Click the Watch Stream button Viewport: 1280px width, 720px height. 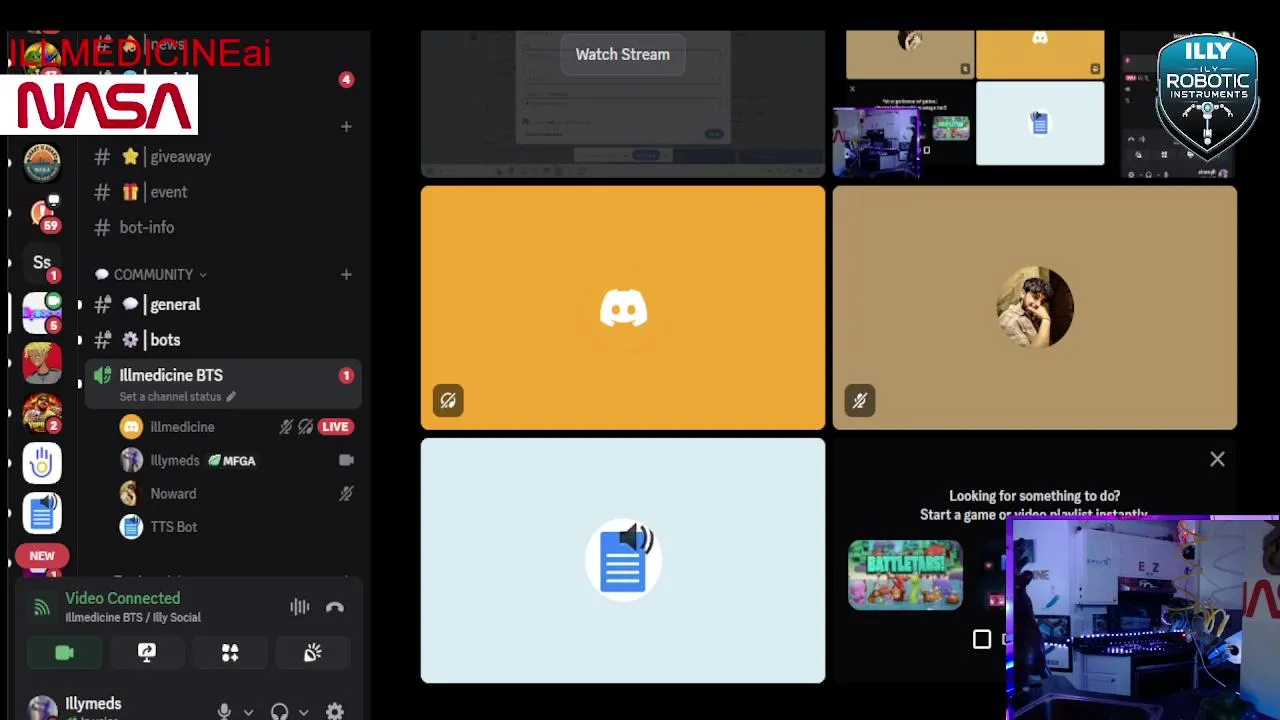coord(623,55)
